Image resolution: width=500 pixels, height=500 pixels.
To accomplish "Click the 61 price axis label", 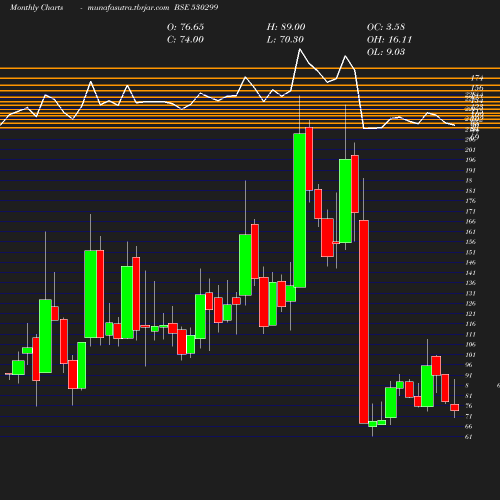I will click(x=469, y=437).
